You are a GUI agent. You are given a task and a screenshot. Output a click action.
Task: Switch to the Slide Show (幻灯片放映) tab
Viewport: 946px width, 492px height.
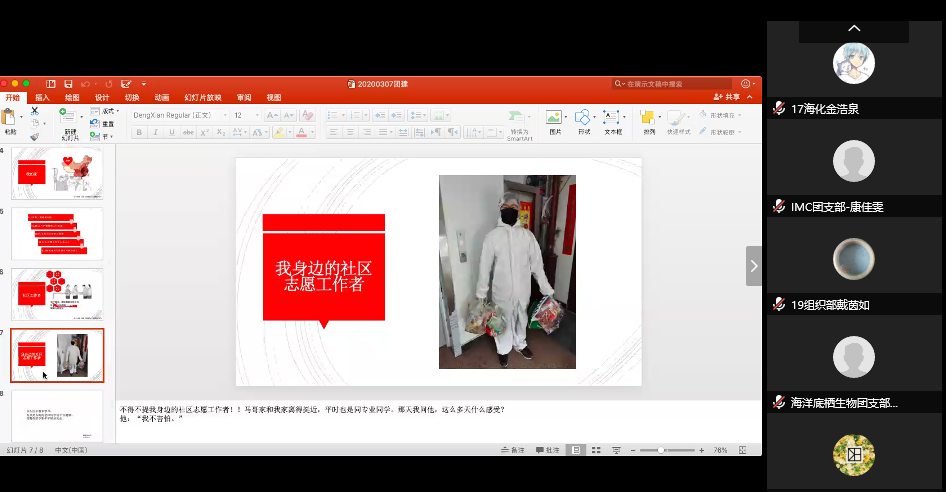pos(203,98)
